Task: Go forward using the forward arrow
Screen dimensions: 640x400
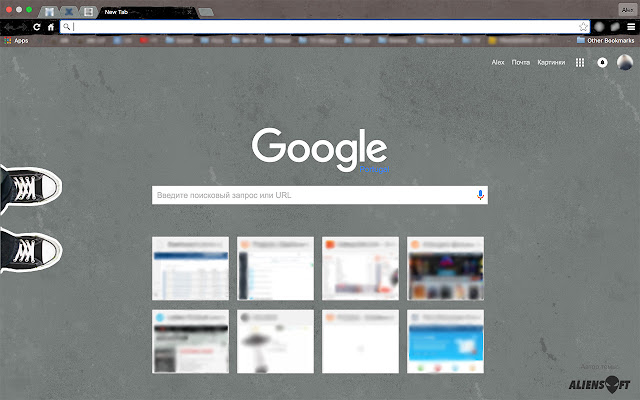Action: point(21,27)
